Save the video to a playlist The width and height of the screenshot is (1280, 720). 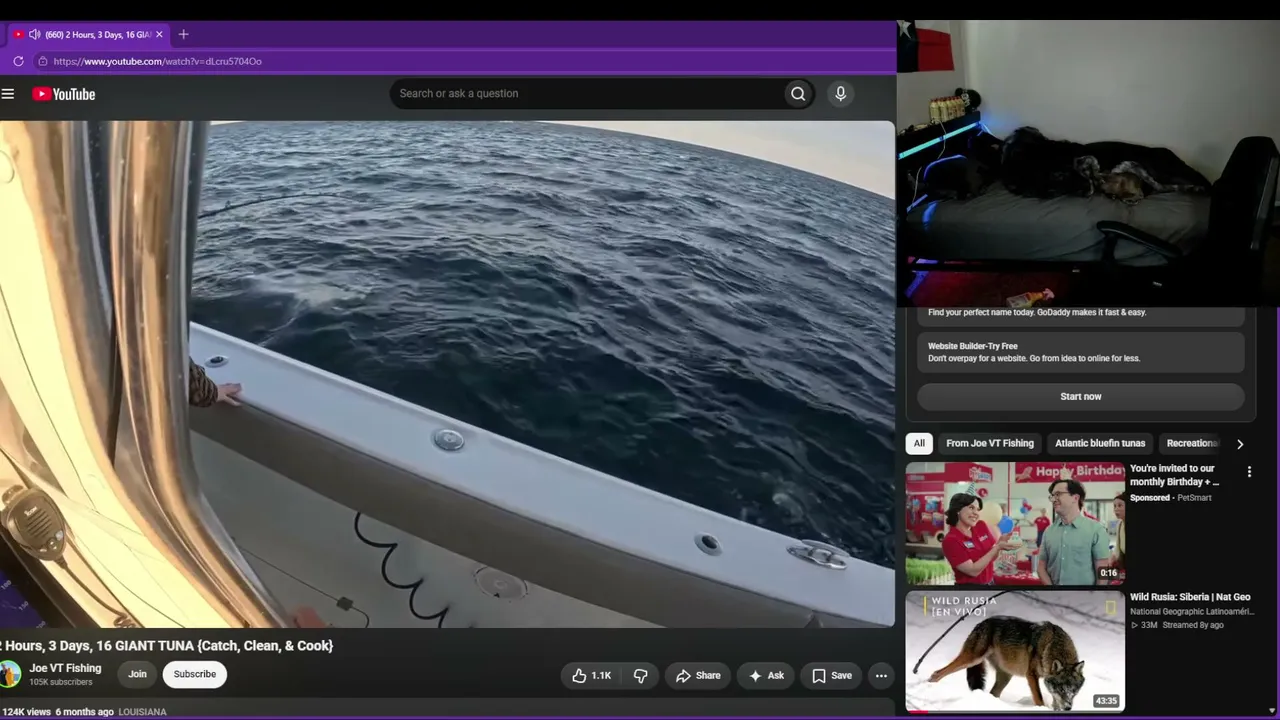click(x=831, y=676)
